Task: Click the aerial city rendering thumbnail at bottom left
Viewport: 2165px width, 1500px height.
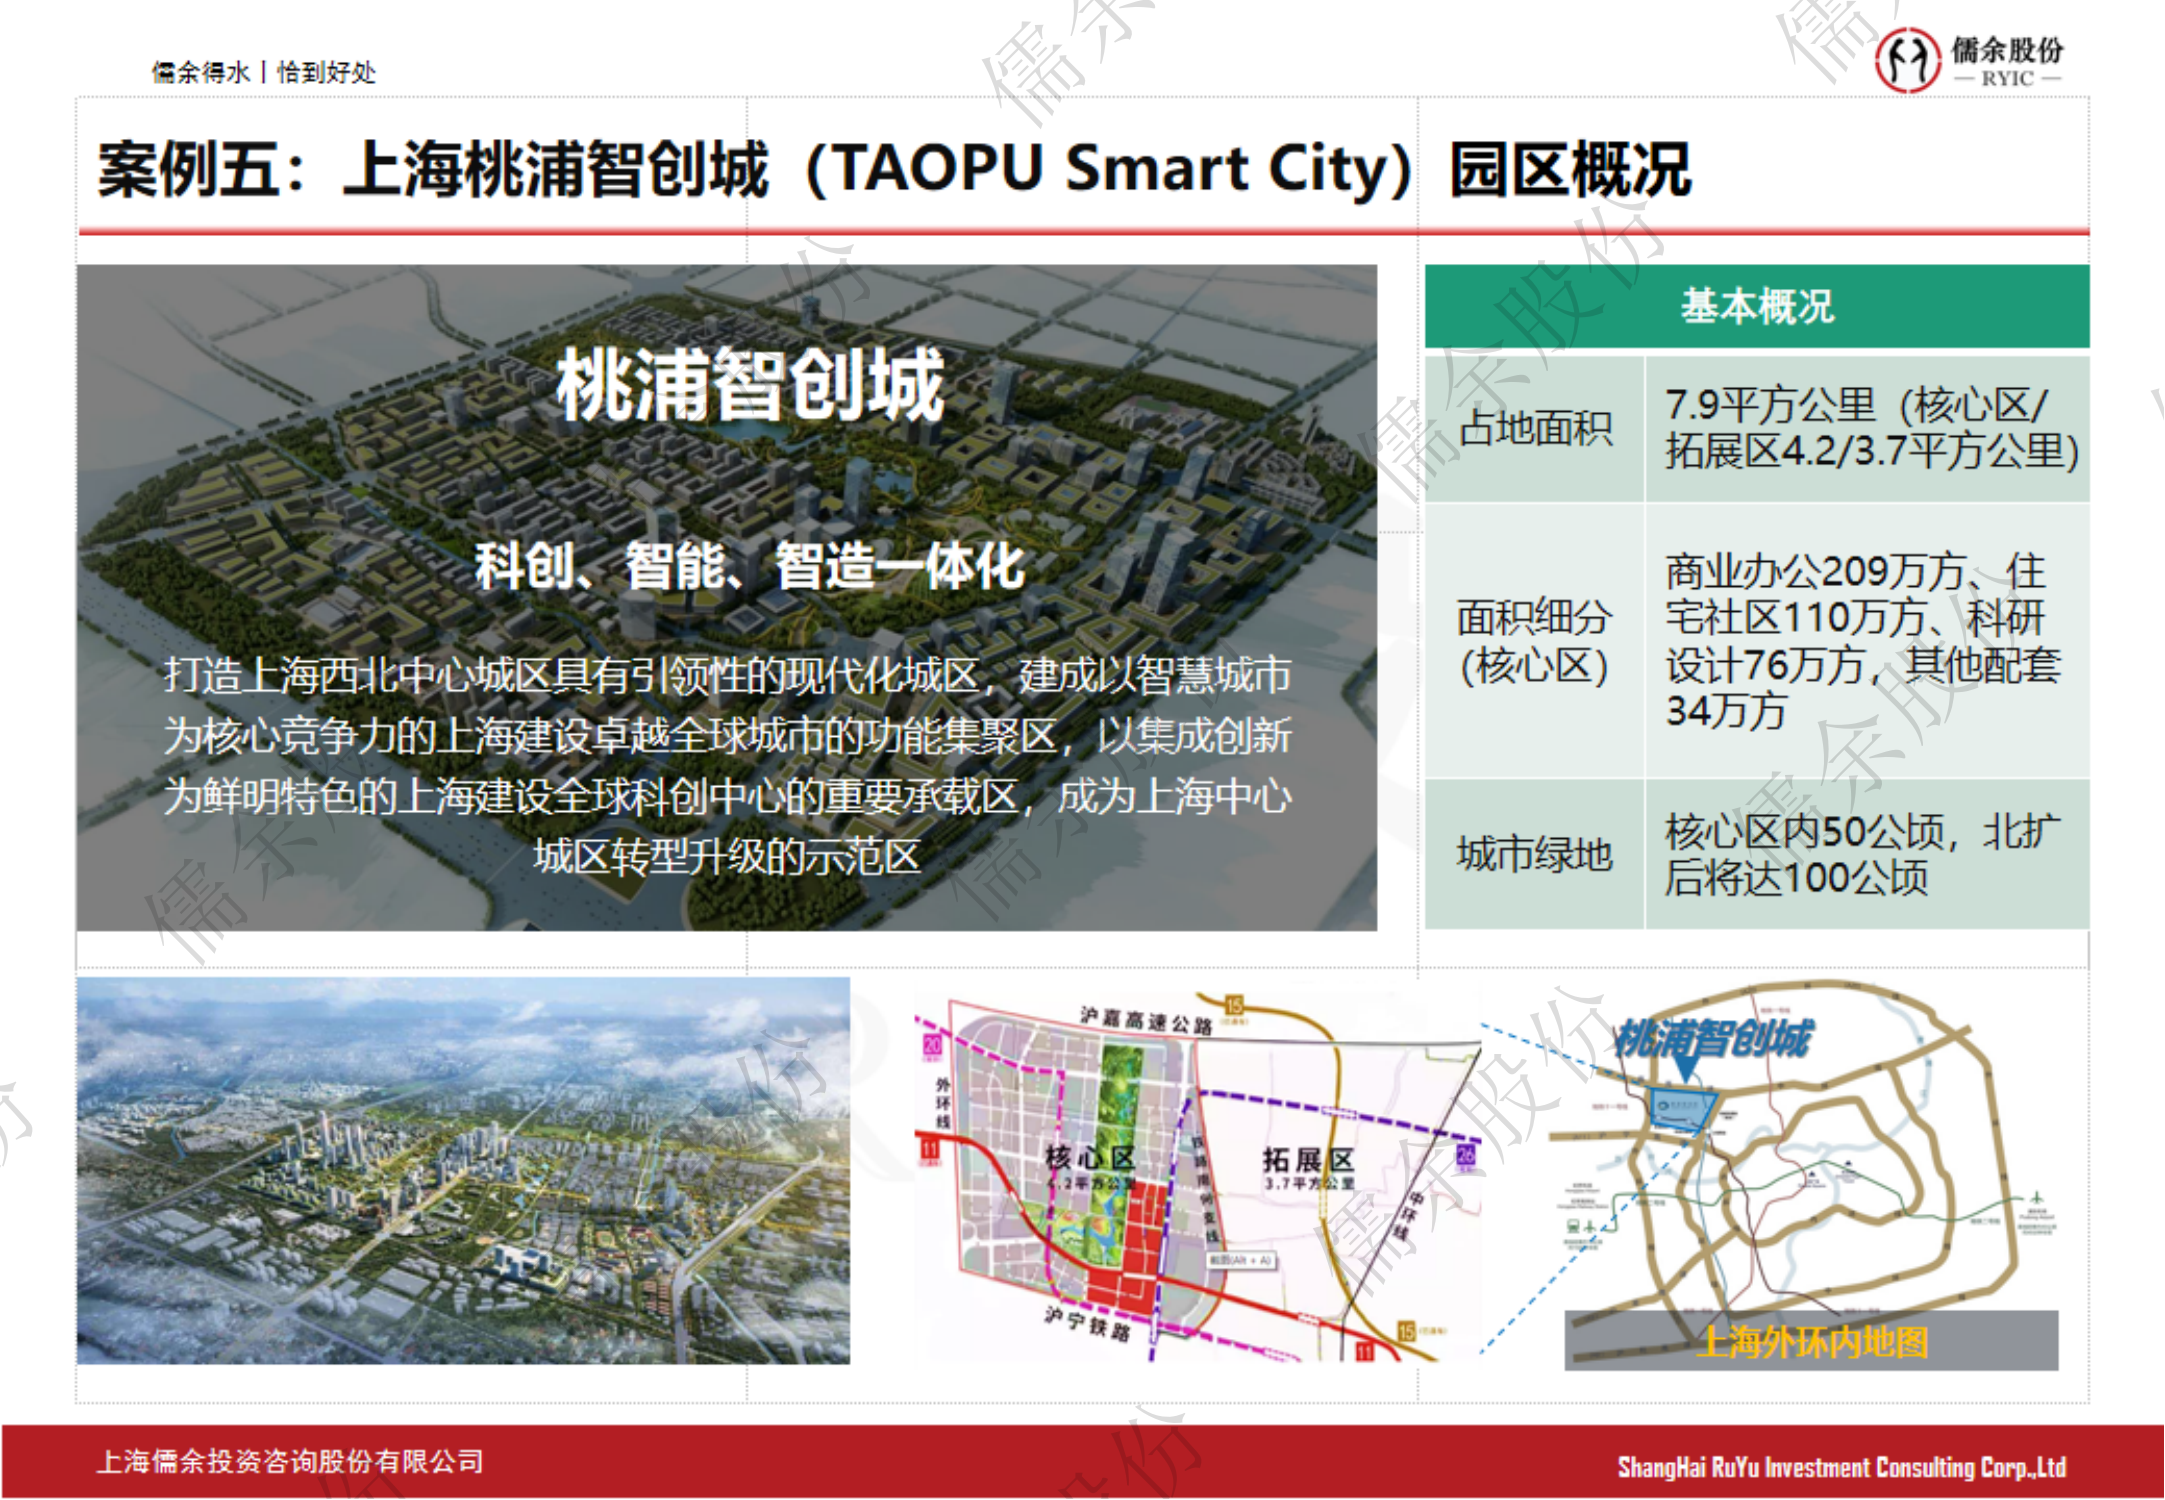Action: tap(463, 1170)
